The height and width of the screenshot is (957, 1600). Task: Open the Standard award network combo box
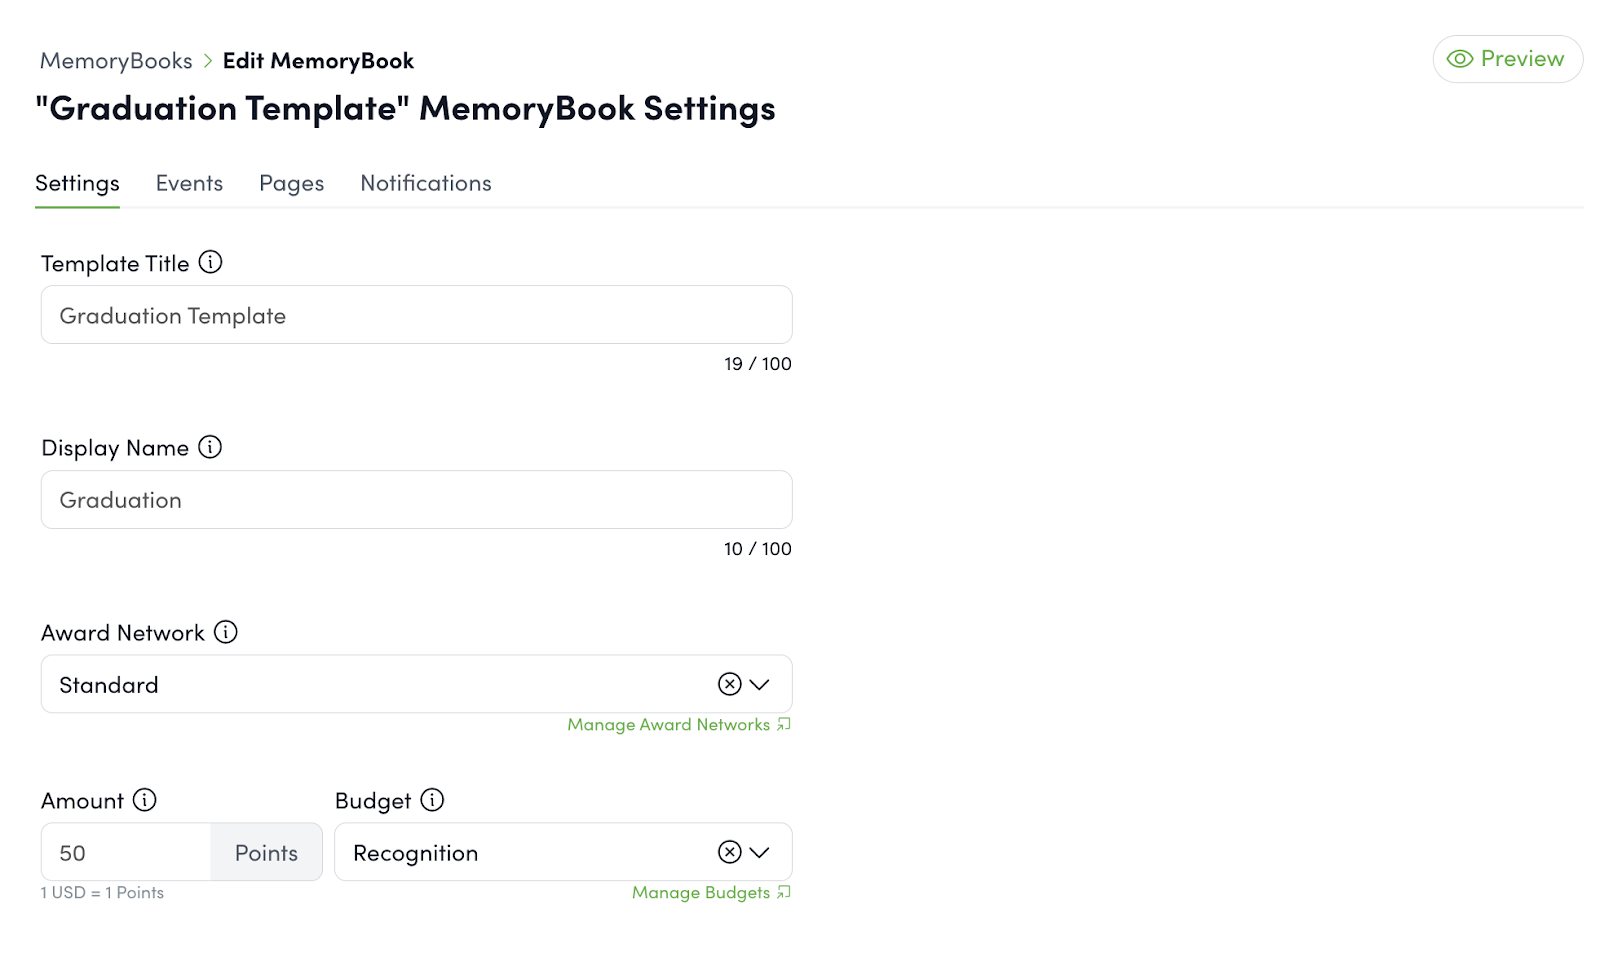coord(380,684)
